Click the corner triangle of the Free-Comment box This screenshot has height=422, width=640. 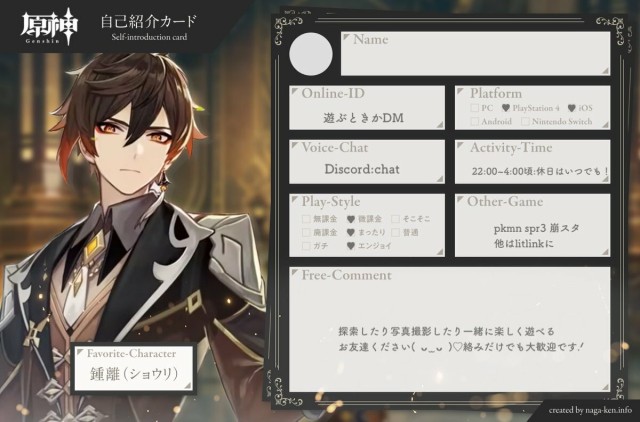(x=295, y=273)
